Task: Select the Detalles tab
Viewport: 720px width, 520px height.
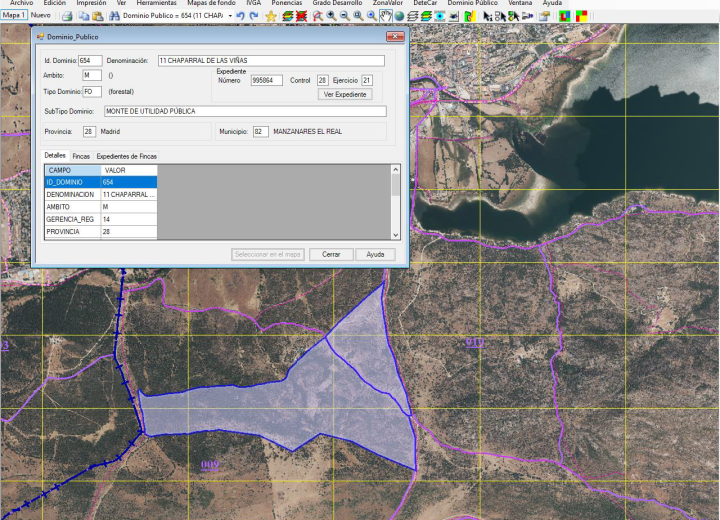Action: point(55,155)
